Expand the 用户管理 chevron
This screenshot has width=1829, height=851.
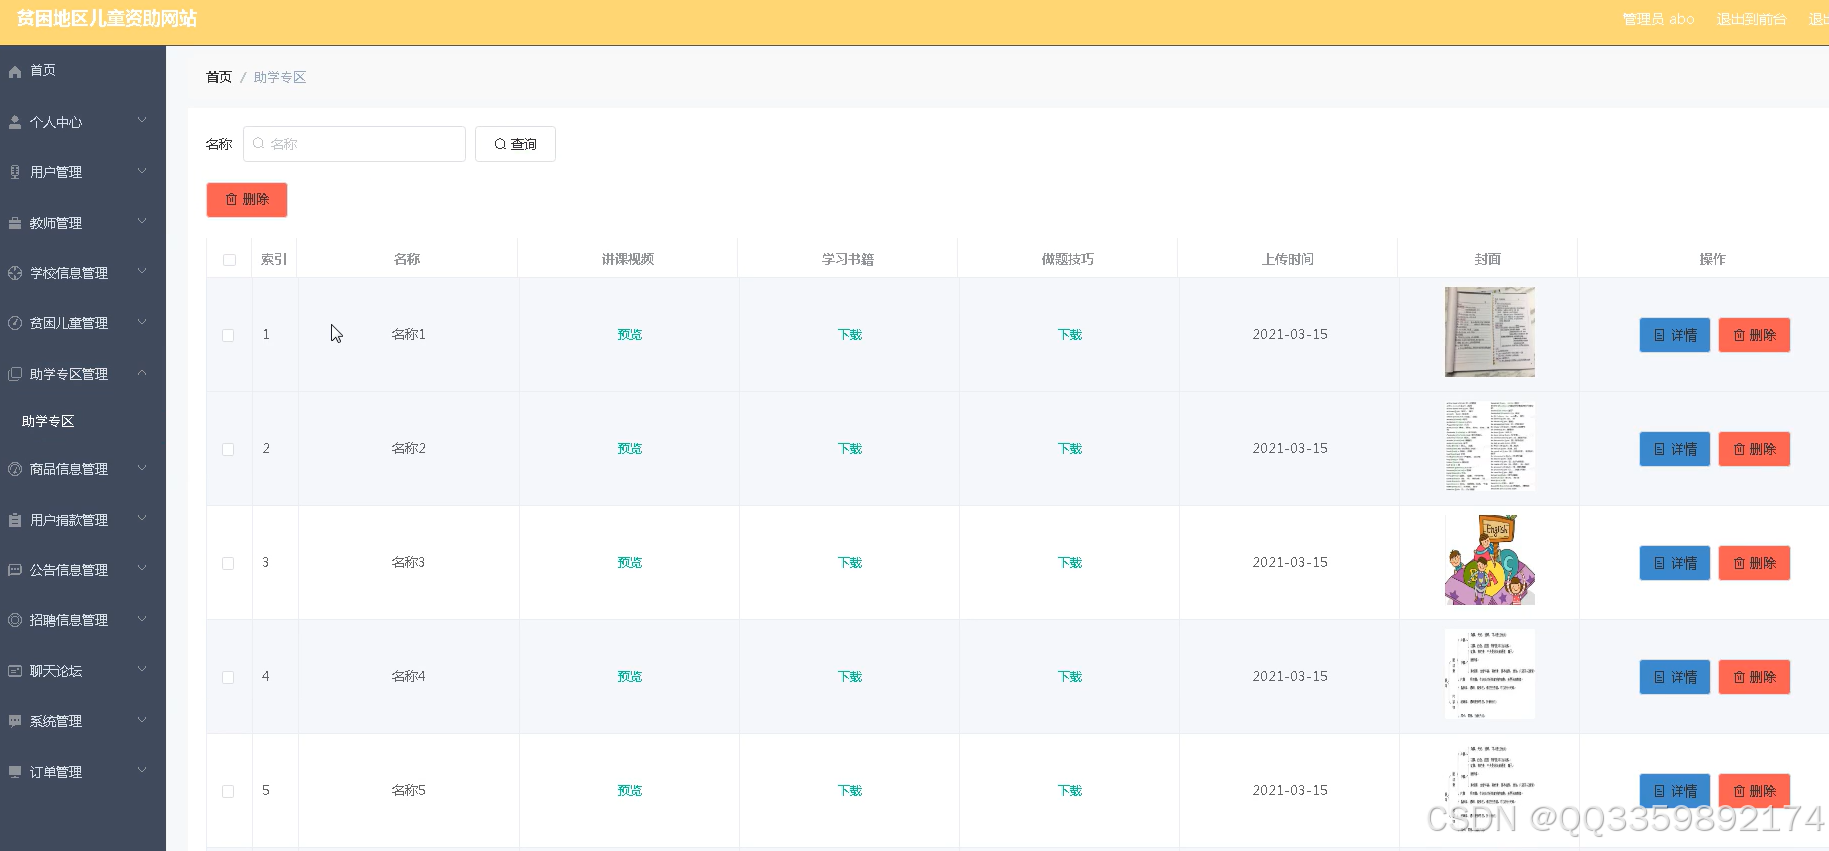point(142,171)
